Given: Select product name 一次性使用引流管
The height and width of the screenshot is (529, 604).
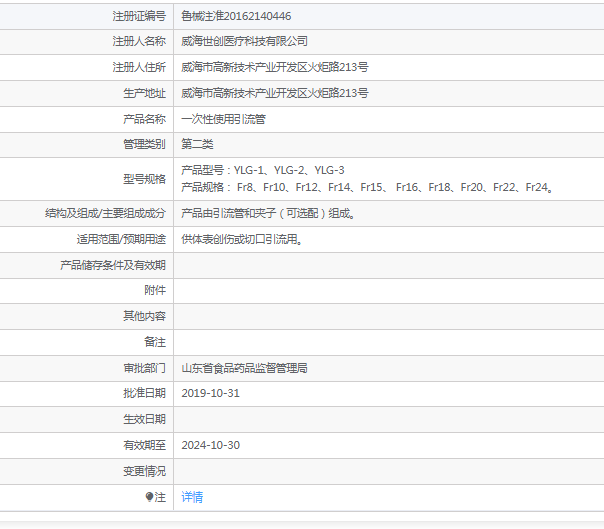Looking at the screenshot, I should pyautogui.click(x=223, y=119).
